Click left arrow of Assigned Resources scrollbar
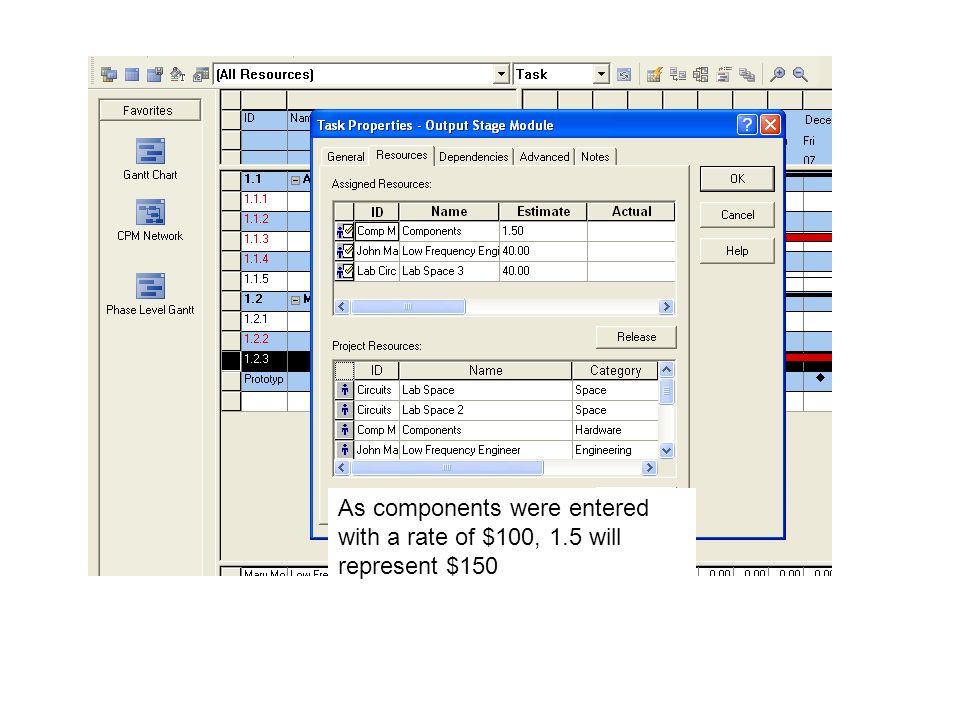The image size is (960, 720). coord(342,307)
